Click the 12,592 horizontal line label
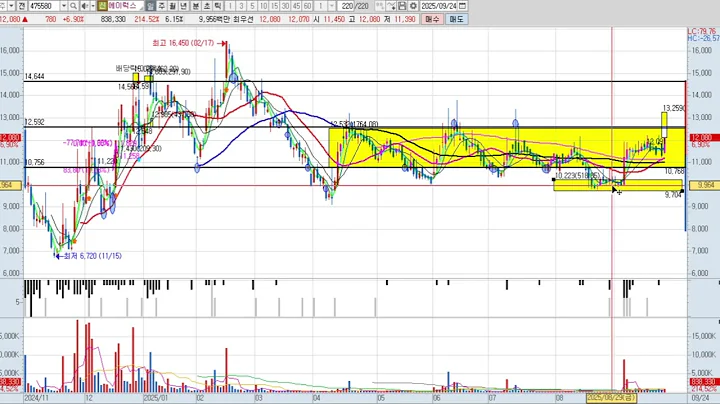The image size is (720, 404). tap(34, 122)
